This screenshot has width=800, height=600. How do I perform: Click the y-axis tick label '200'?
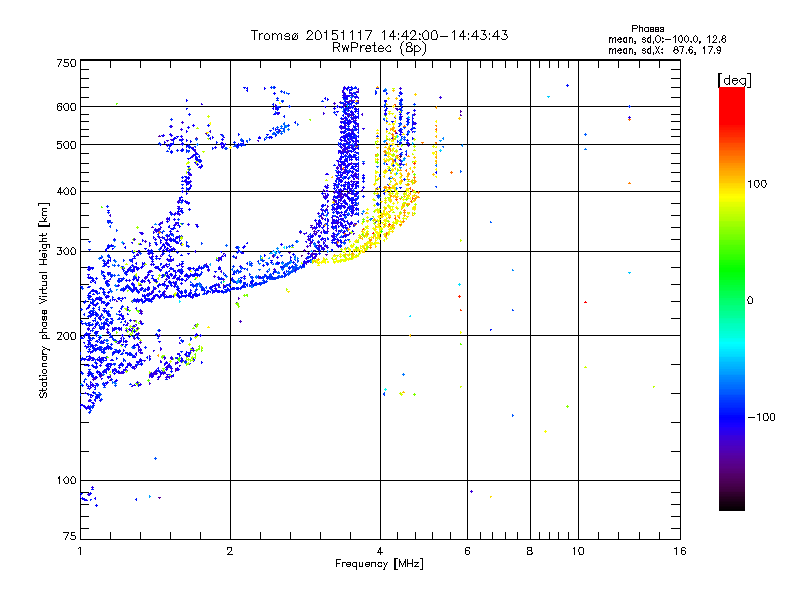(x=66, y=336)
